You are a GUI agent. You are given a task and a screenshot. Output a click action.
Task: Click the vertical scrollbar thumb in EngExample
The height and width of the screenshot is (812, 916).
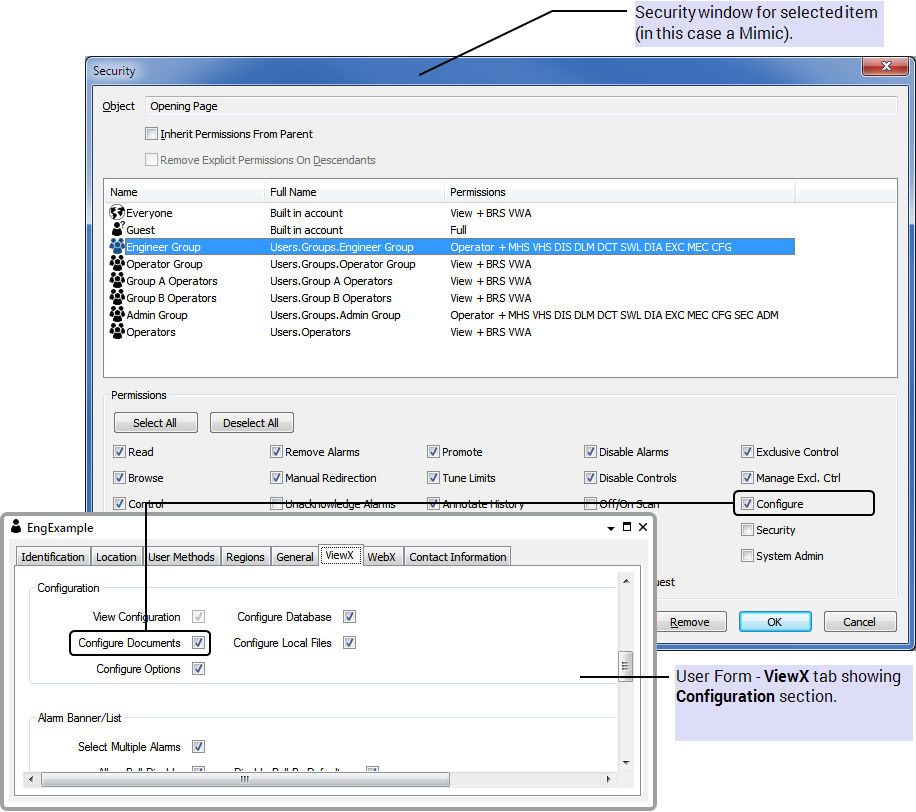pos(625,666)
